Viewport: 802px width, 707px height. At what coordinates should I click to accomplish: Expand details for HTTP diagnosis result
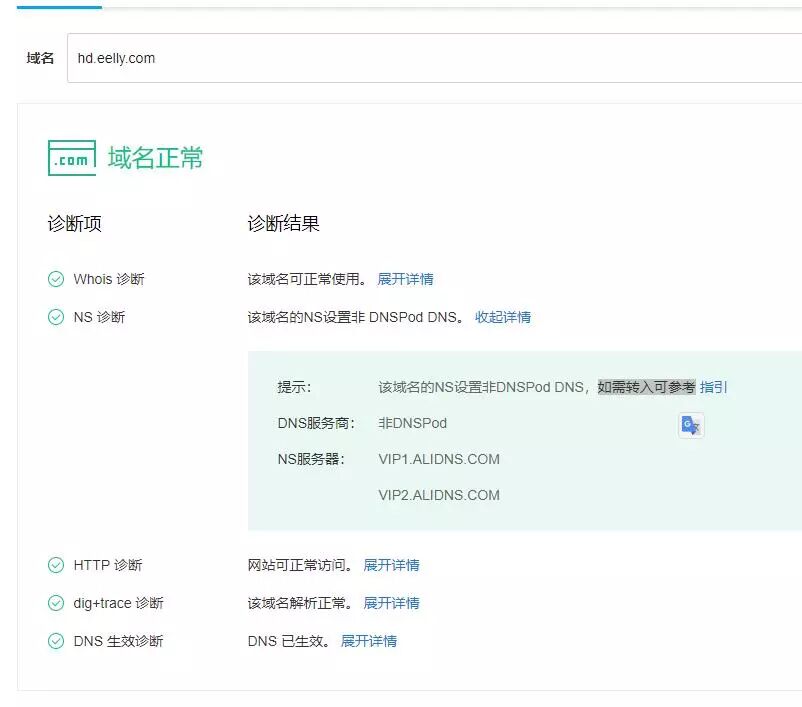click(391, 565)
